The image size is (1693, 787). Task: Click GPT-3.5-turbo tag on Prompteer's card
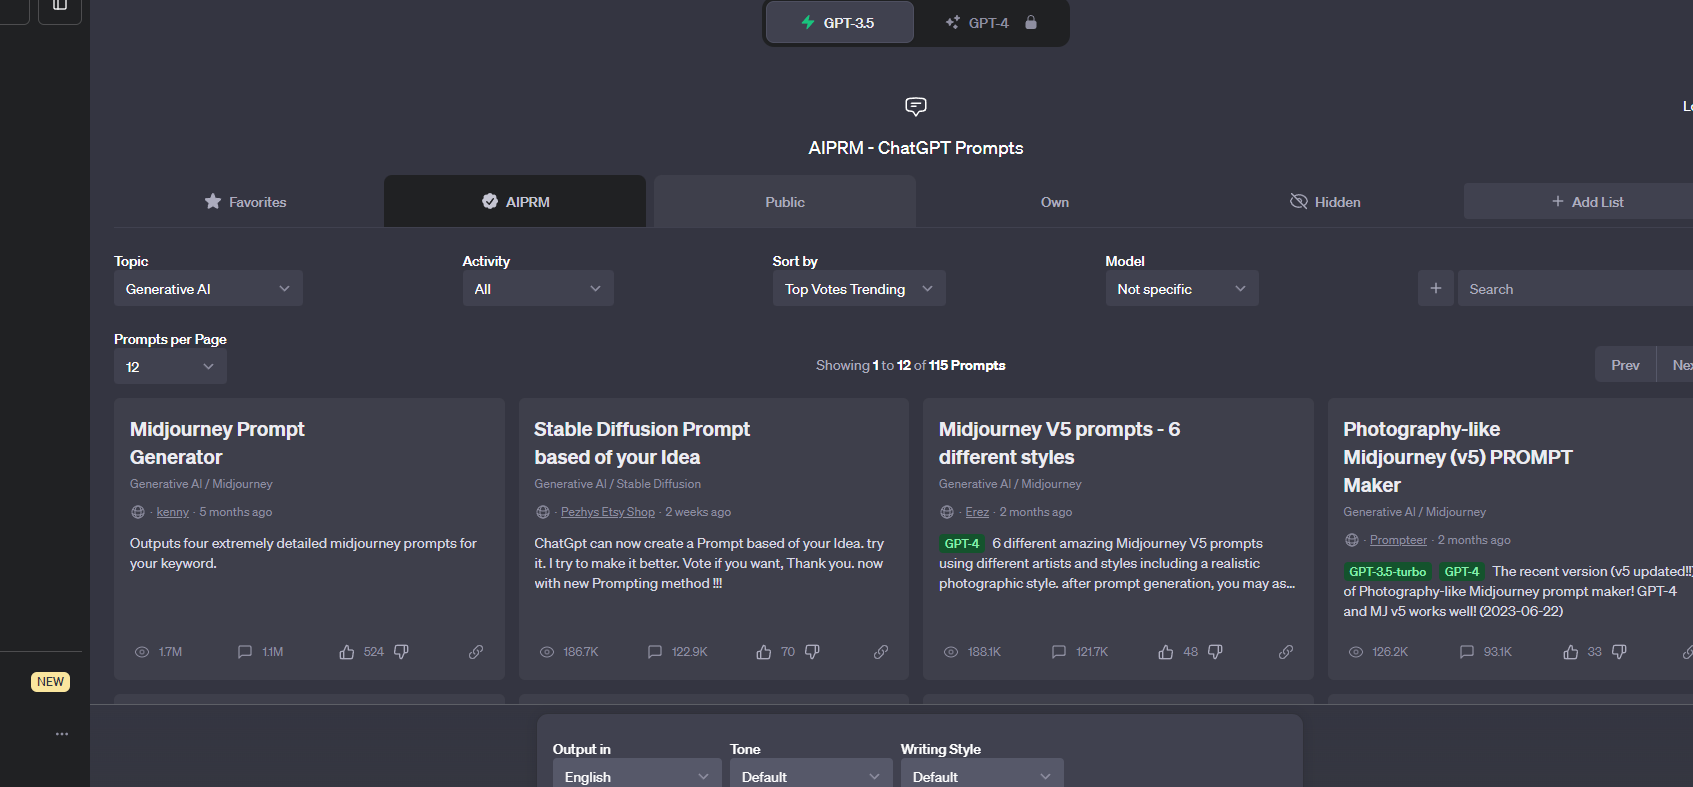point(1387,572)
